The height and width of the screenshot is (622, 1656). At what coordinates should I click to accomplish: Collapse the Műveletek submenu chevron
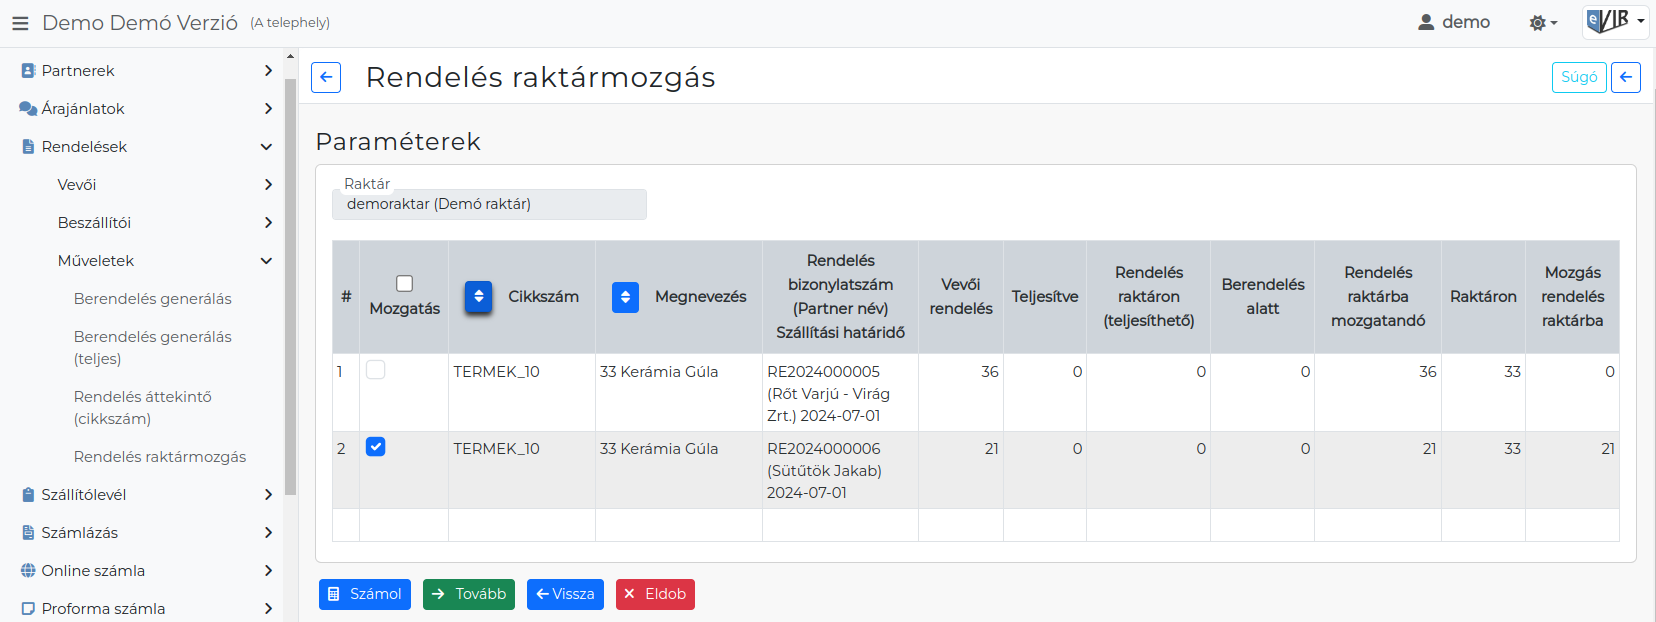[266, 261]
